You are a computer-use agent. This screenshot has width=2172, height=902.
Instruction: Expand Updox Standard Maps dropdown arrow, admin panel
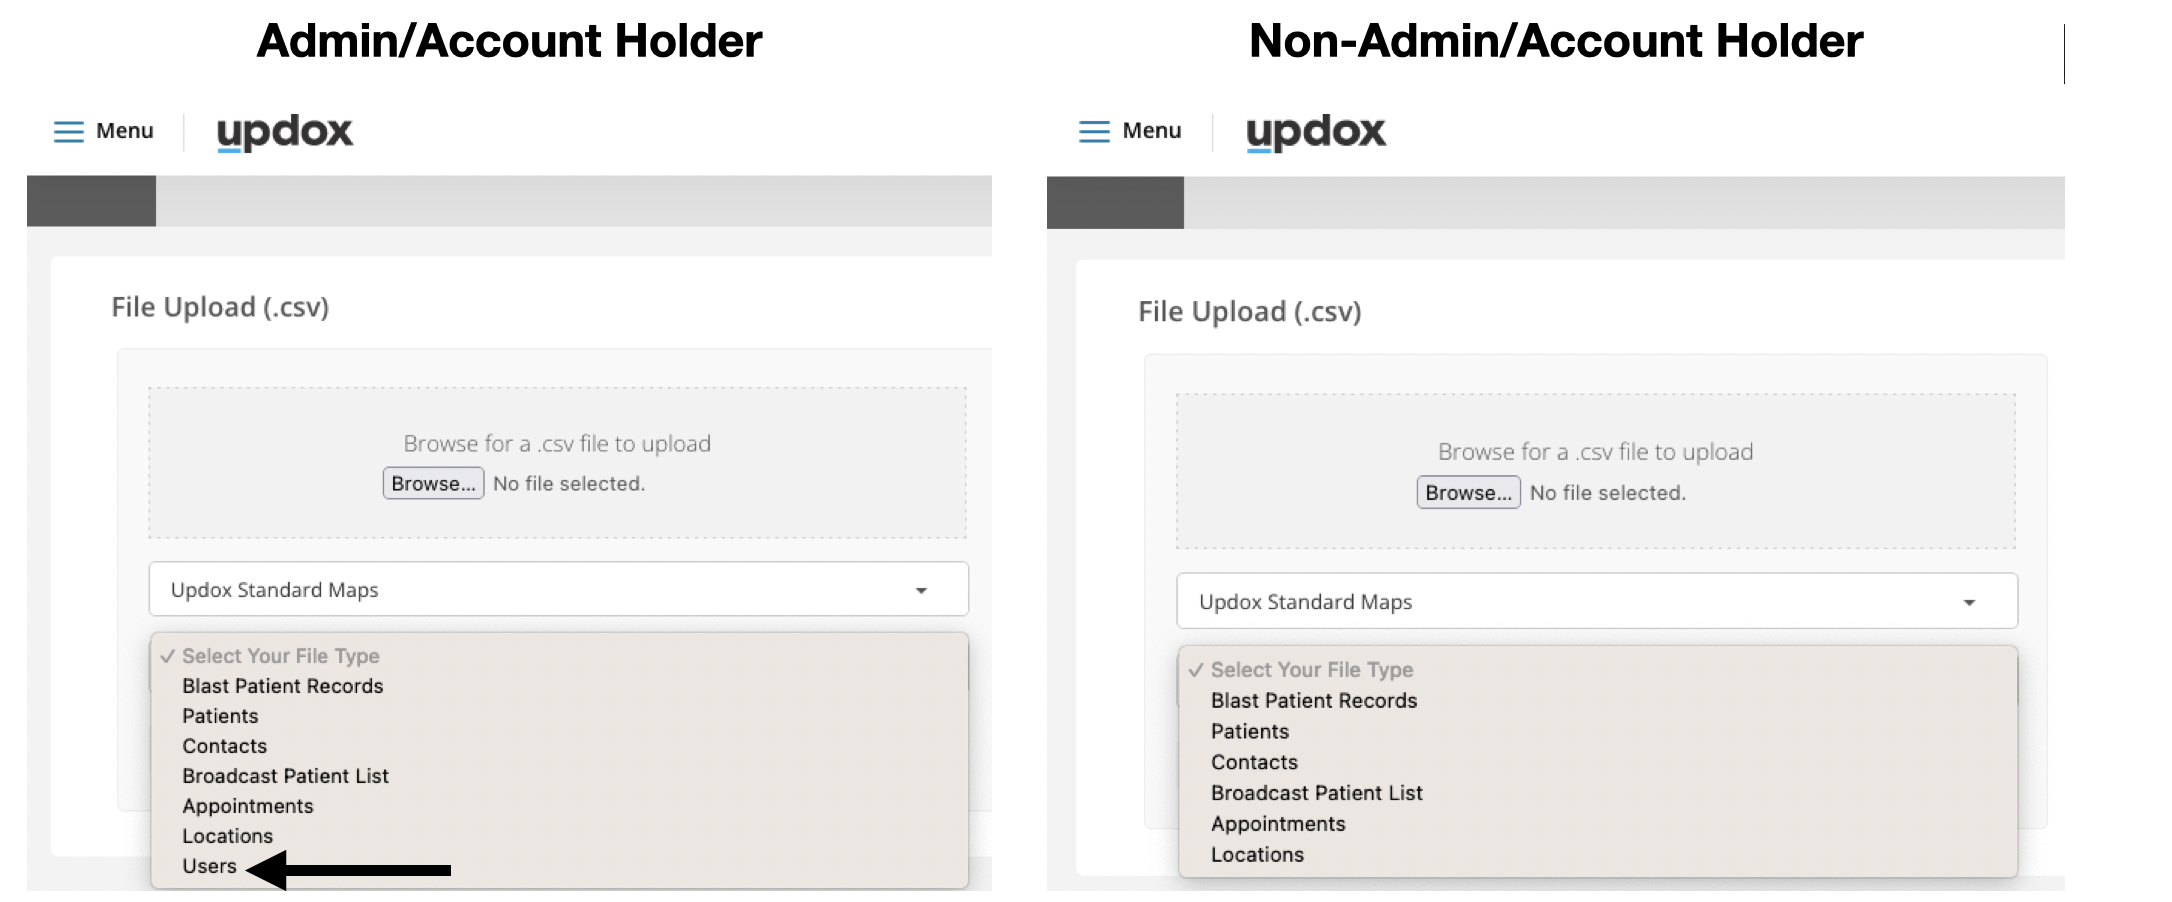921,591
